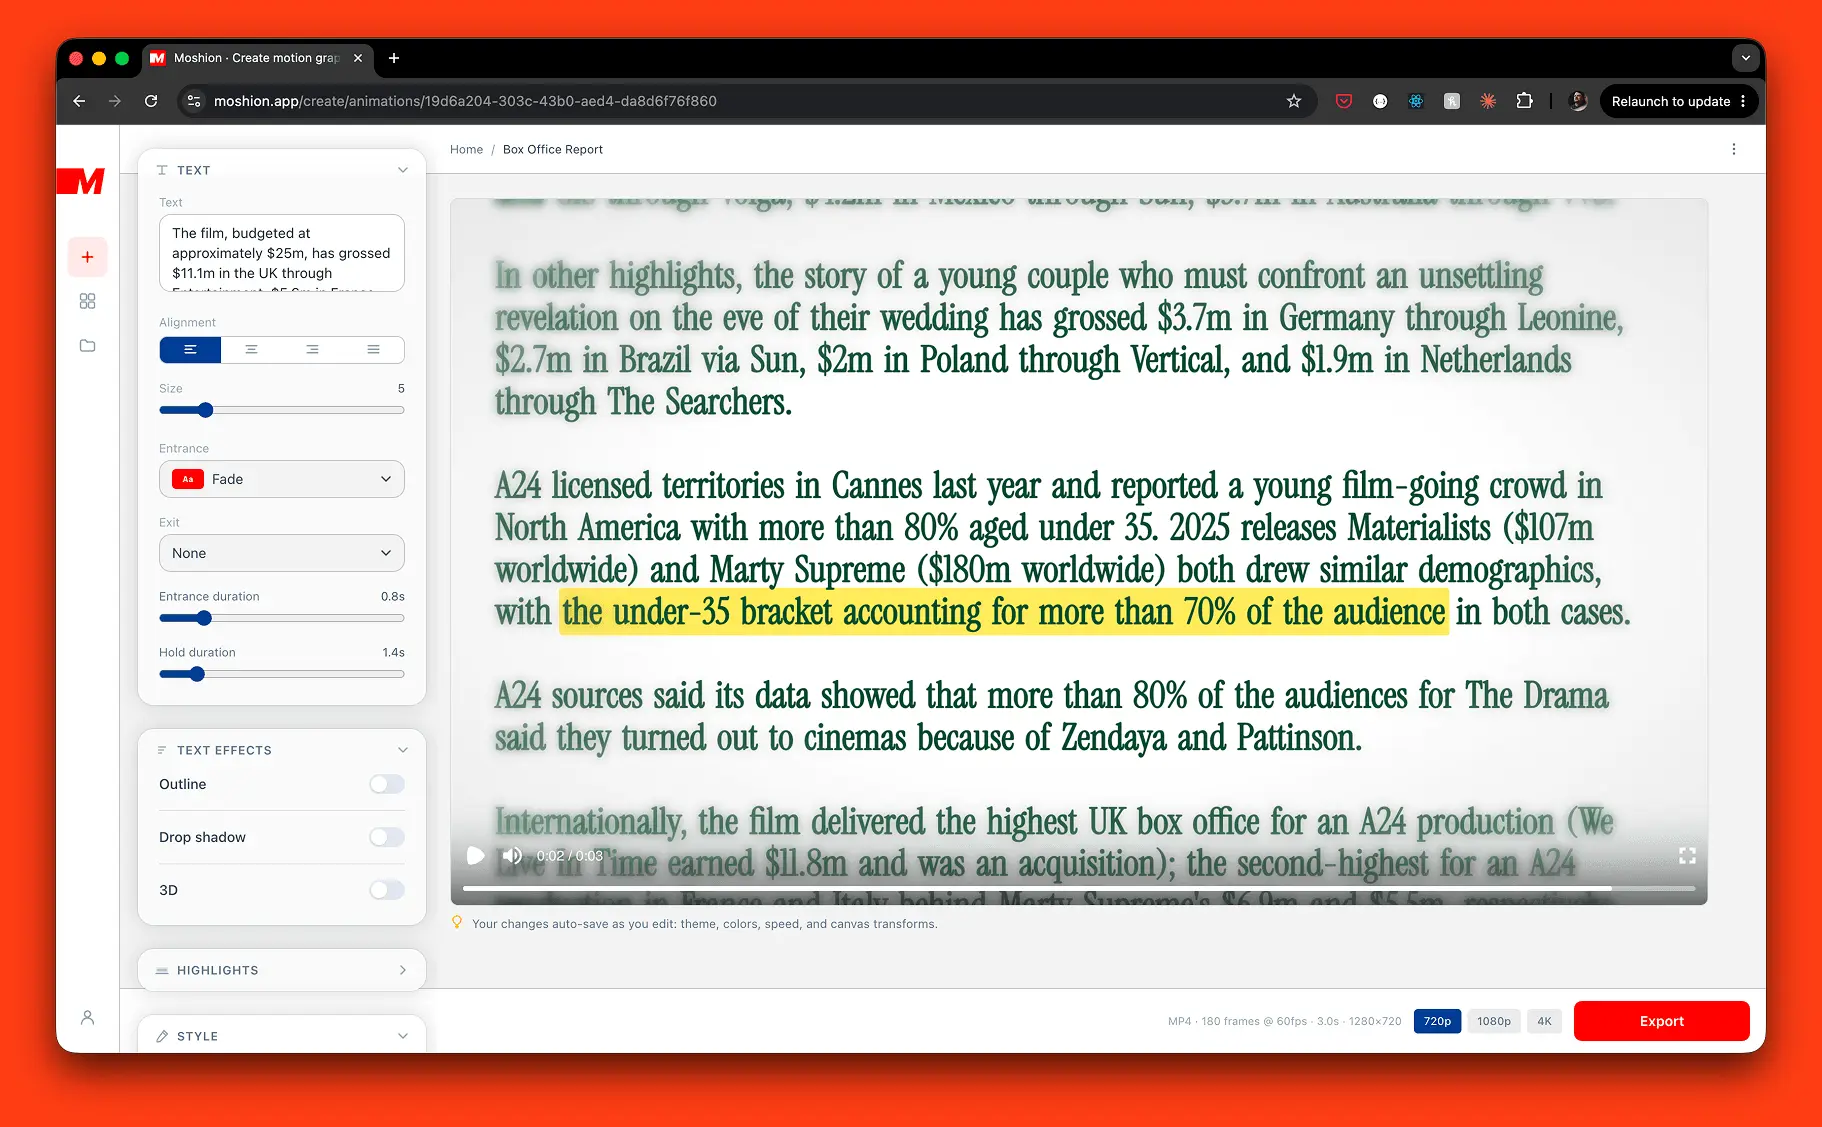Open the grid templates icon in sidebar
Image resolution: width=1822 pixels, height=1127 pixels.
coord(88,301)
